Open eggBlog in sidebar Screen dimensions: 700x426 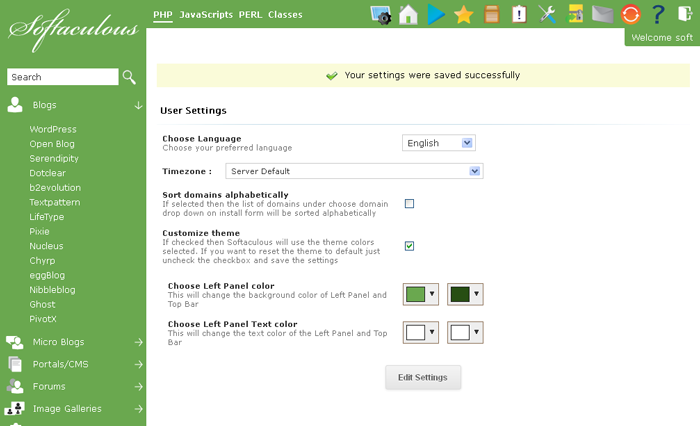[47, 276]
